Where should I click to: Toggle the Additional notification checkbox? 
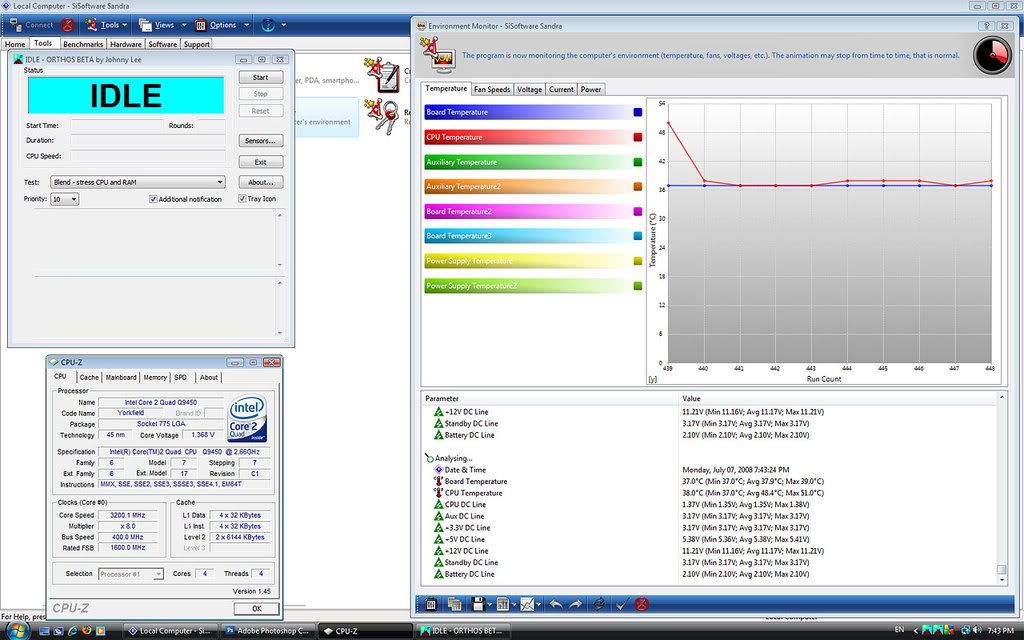153,199
